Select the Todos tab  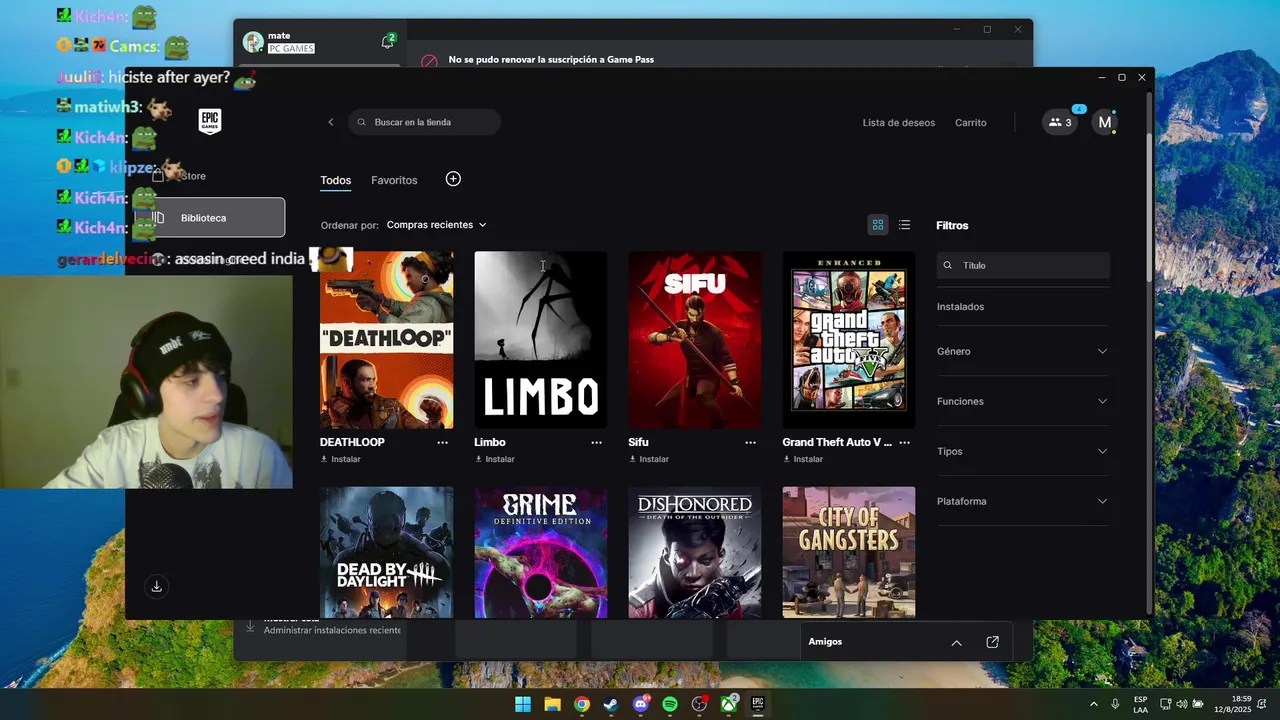coord(336,180)
